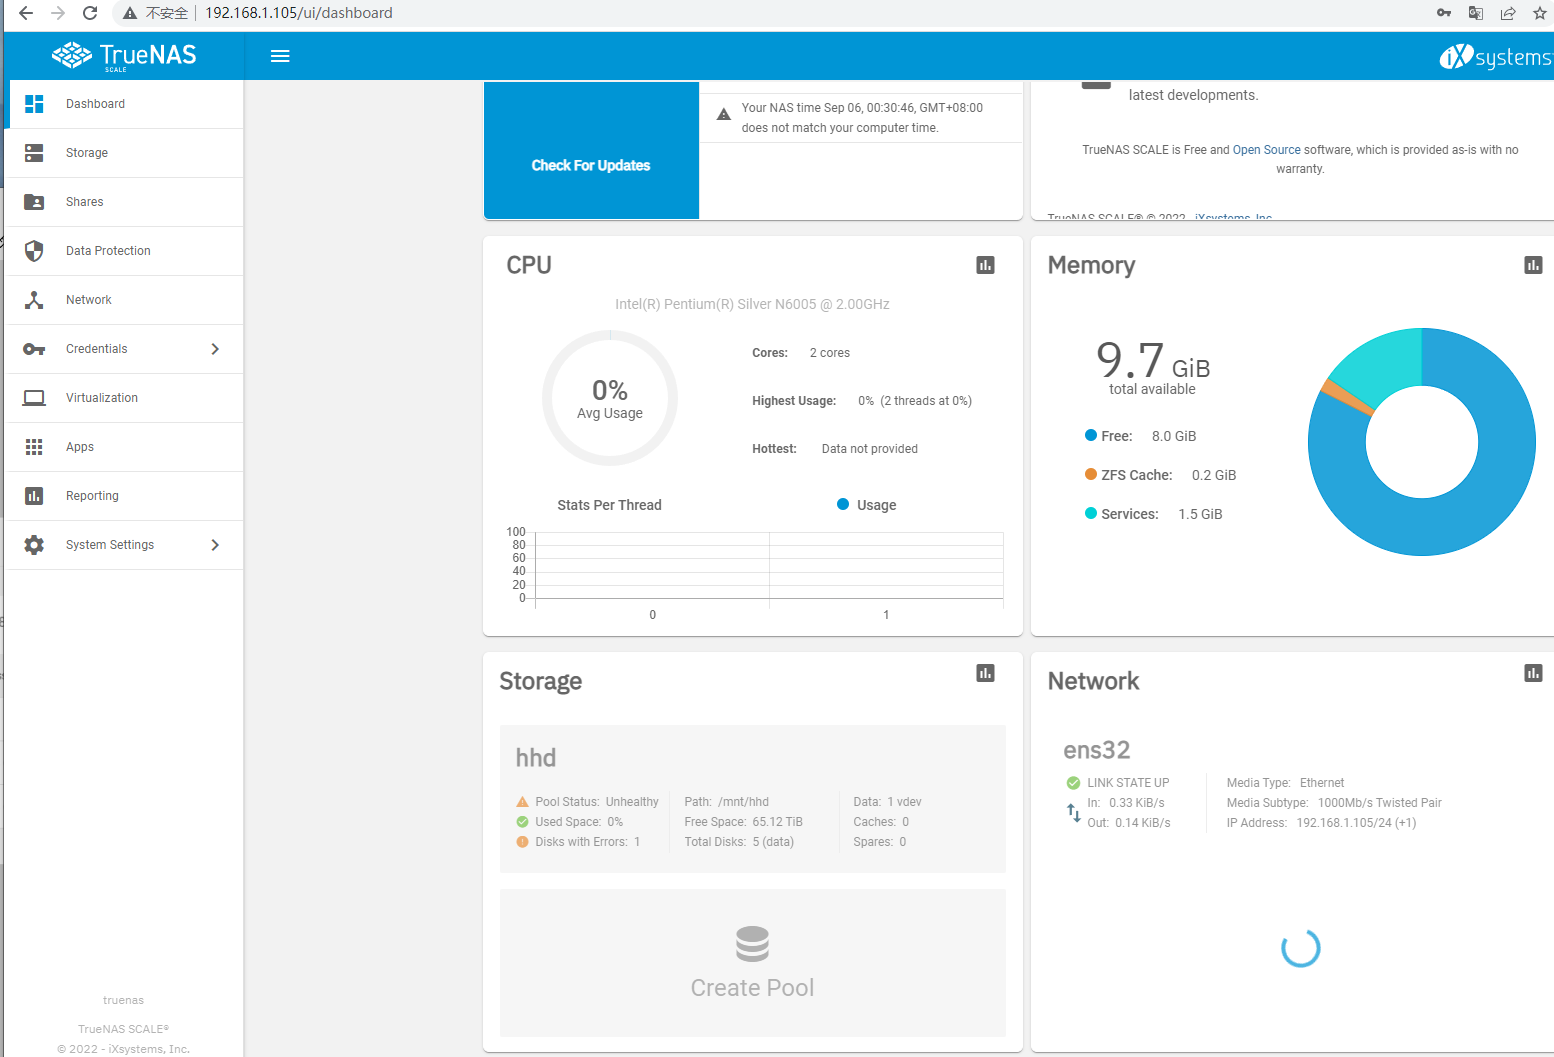Click the TrueNAS SCALE logo
Viewport: 1554px width, 1057px height.
(124, 56)
